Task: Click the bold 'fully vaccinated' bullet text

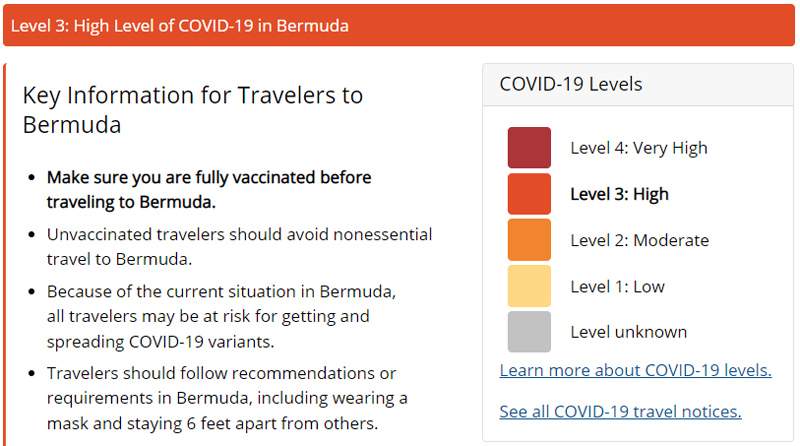Action: 208,189
